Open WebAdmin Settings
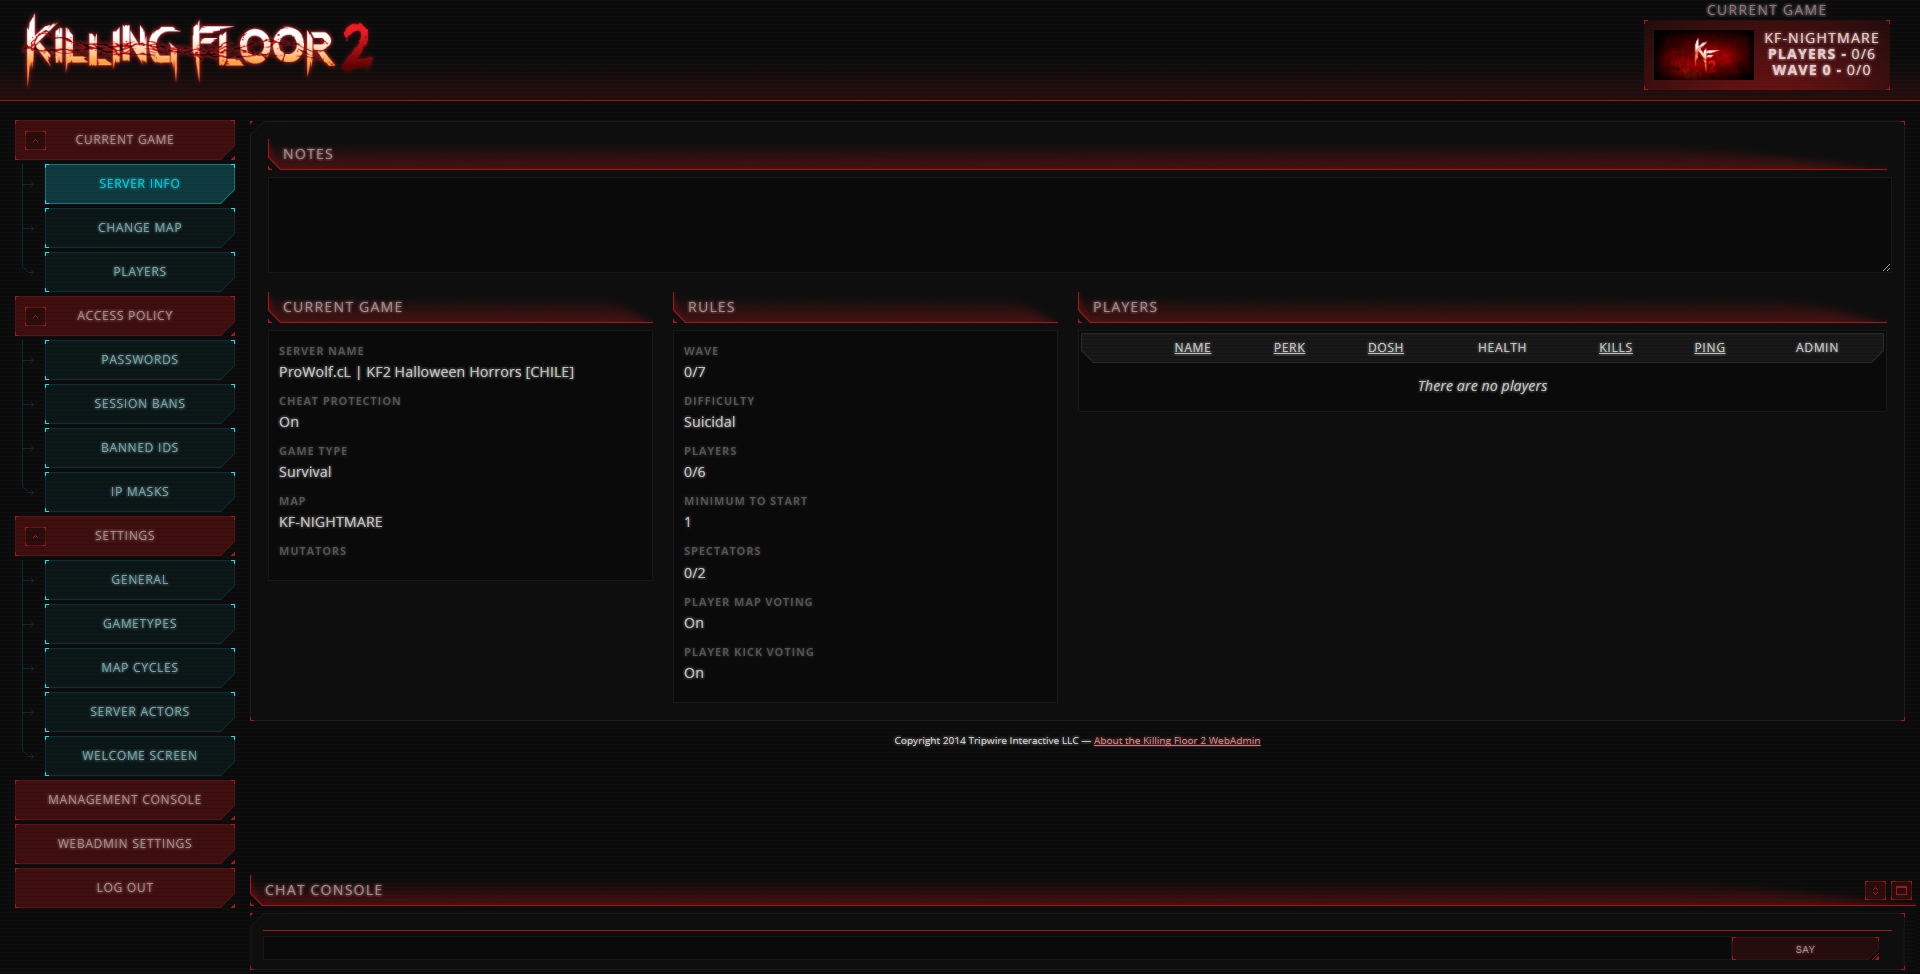The width and height of the screenshot is (1920, 974). 125,844
